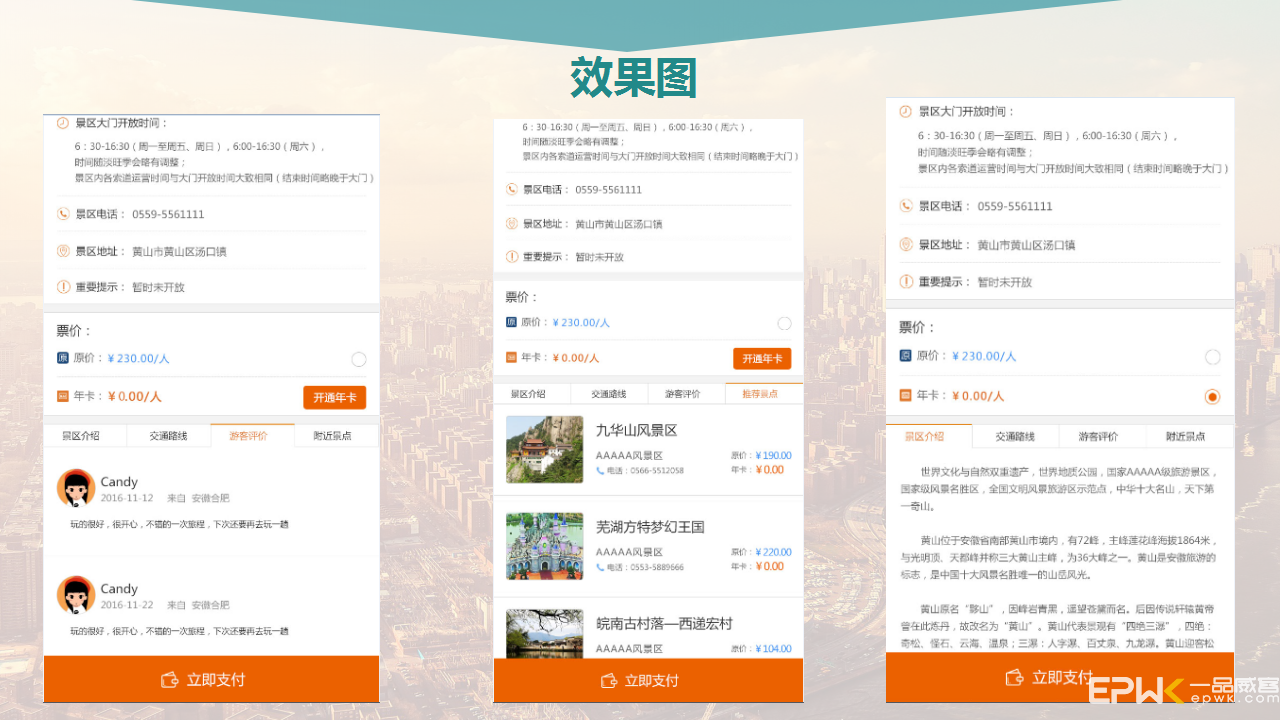Image resolution: width=1280 pixels, height=720 pixels.
Task: Open the 芜湖方特梦幻王国 castle thumbnail
Action: point(545,546)
